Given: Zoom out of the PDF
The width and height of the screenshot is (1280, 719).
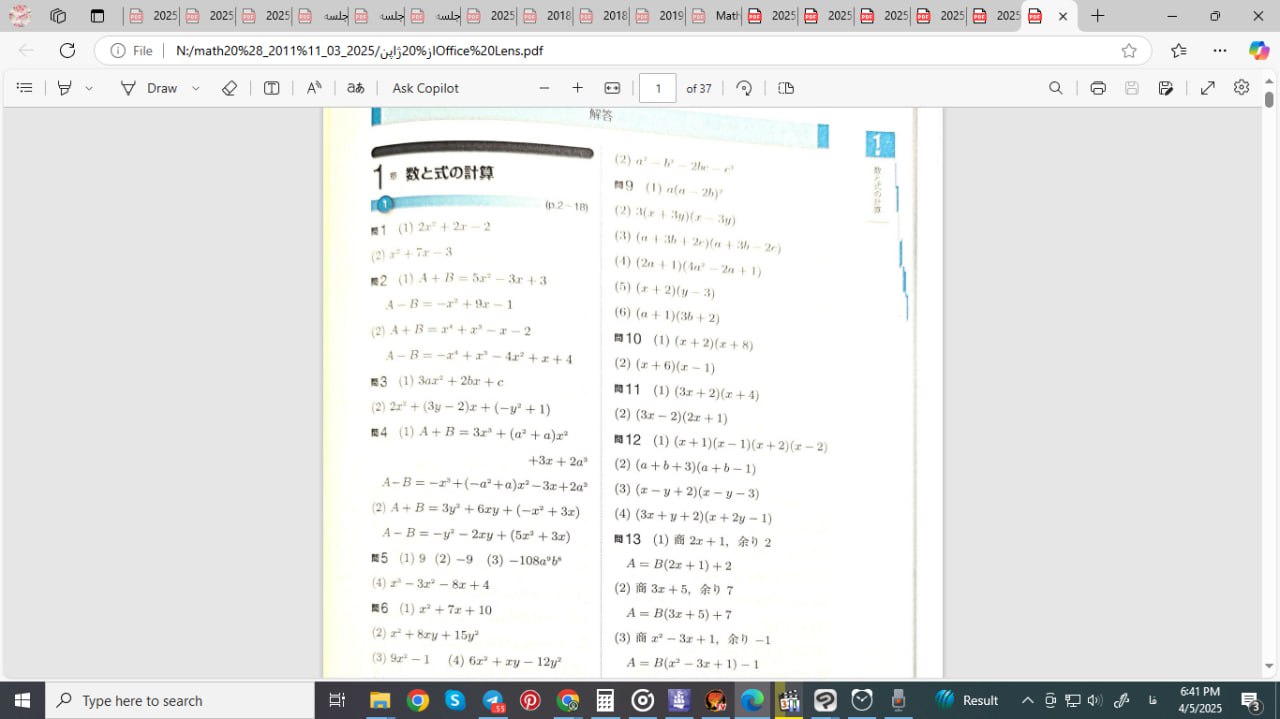Looking at the screenshot, I should tap(544, 88).
